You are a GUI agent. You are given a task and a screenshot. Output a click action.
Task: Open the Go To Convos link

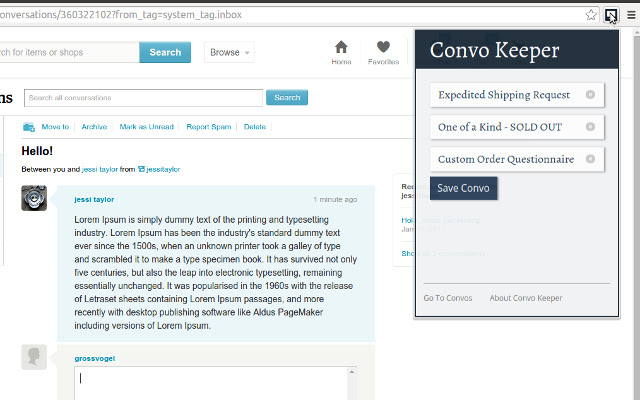pos(447,298)
